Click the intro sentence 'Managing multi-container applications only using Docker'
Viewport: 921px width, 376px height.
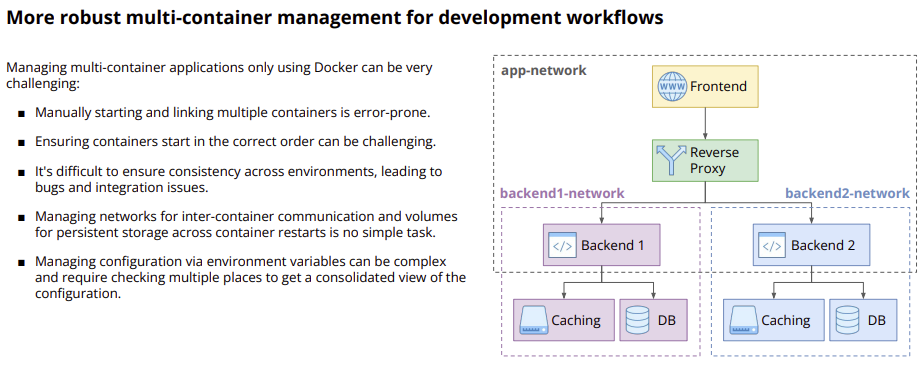(219, 75)
